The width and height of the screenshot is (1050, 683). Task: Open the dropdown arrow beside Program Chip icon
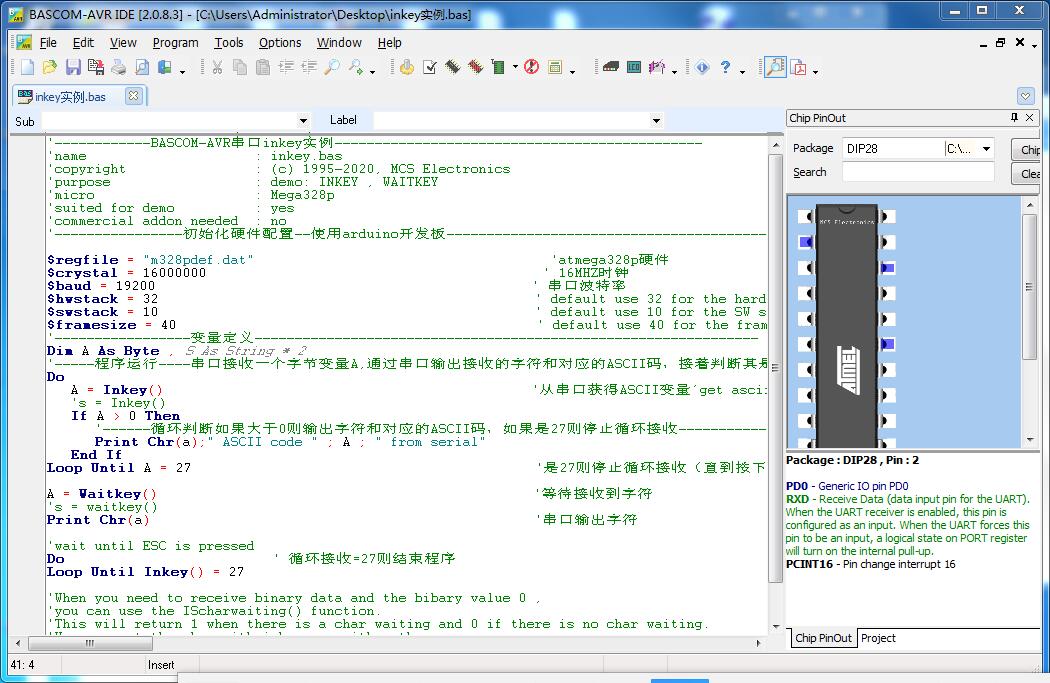(515, 67)
